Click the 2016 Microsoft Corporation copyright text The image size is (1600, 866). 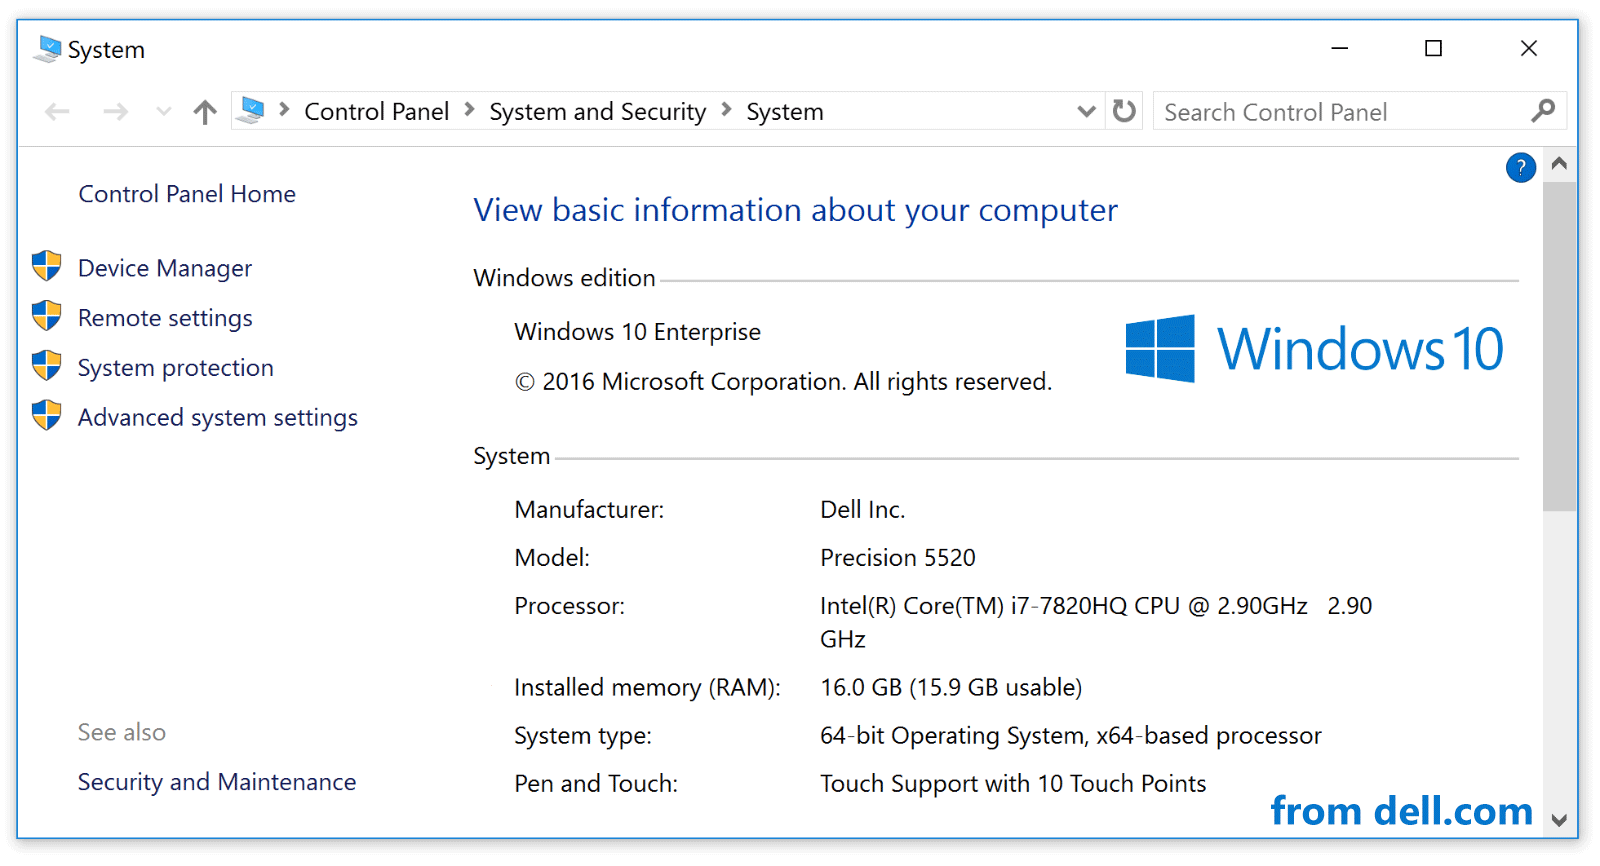point(783,382)
